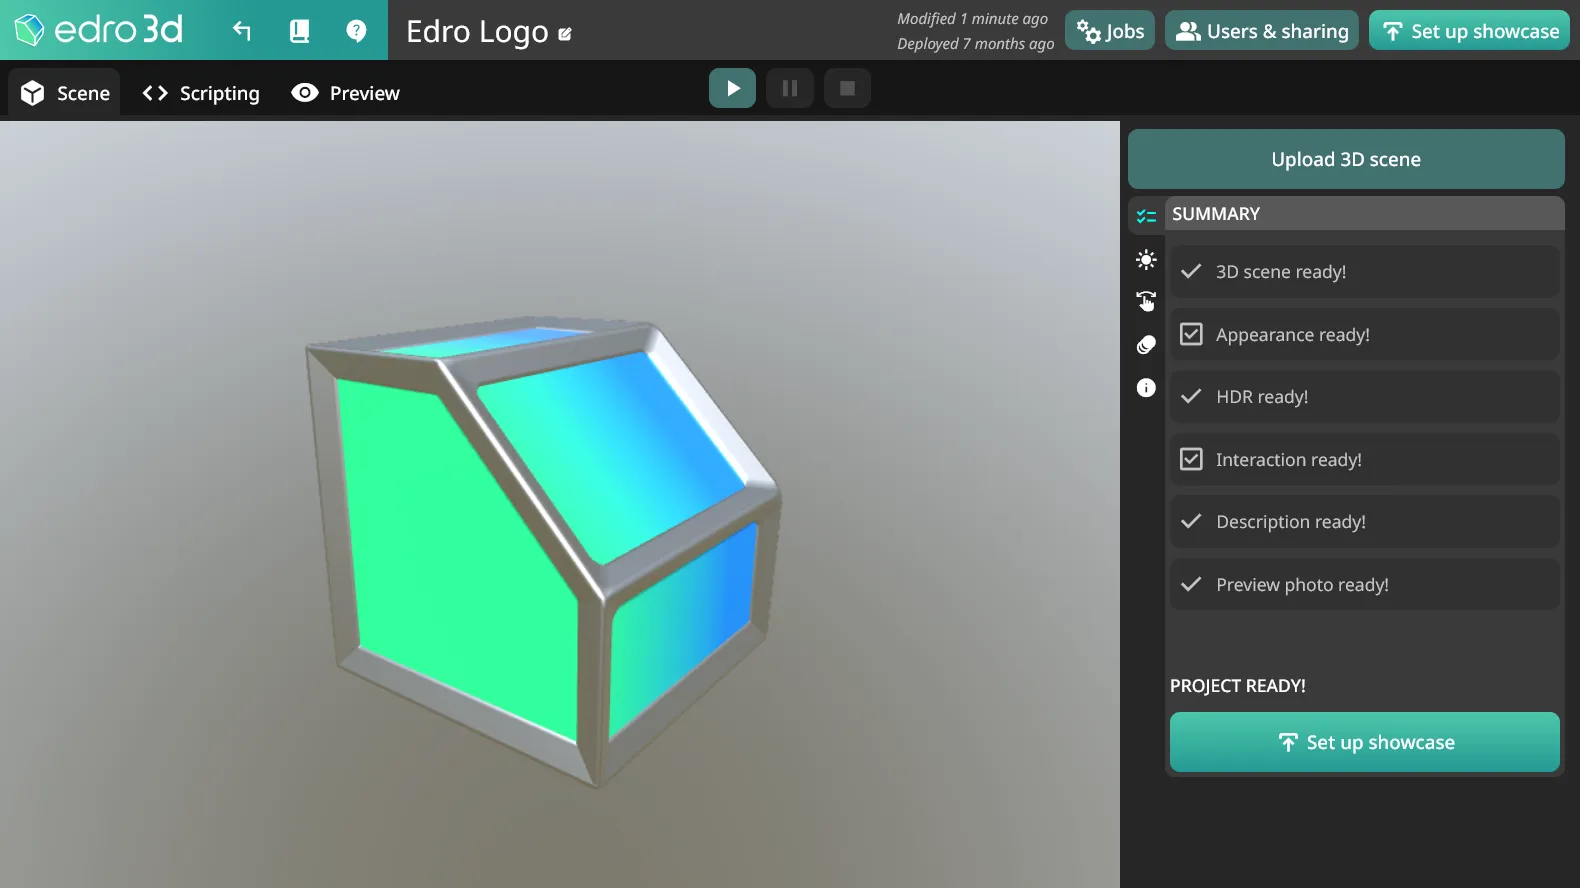Open the summary checklist sidebar icon
1580x888 pixels.
[1146, 216]
